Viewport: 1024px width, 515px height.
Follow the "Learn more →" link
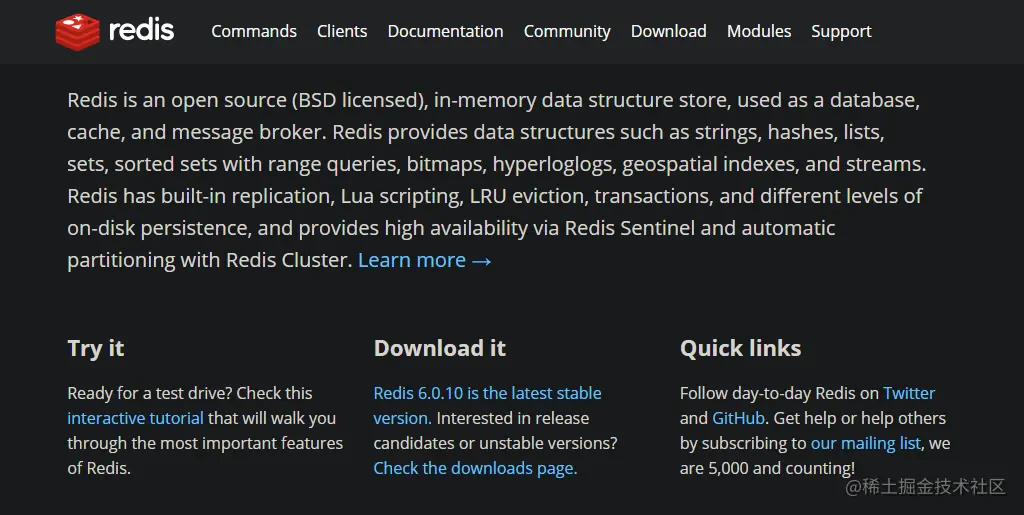click(425, 260)
